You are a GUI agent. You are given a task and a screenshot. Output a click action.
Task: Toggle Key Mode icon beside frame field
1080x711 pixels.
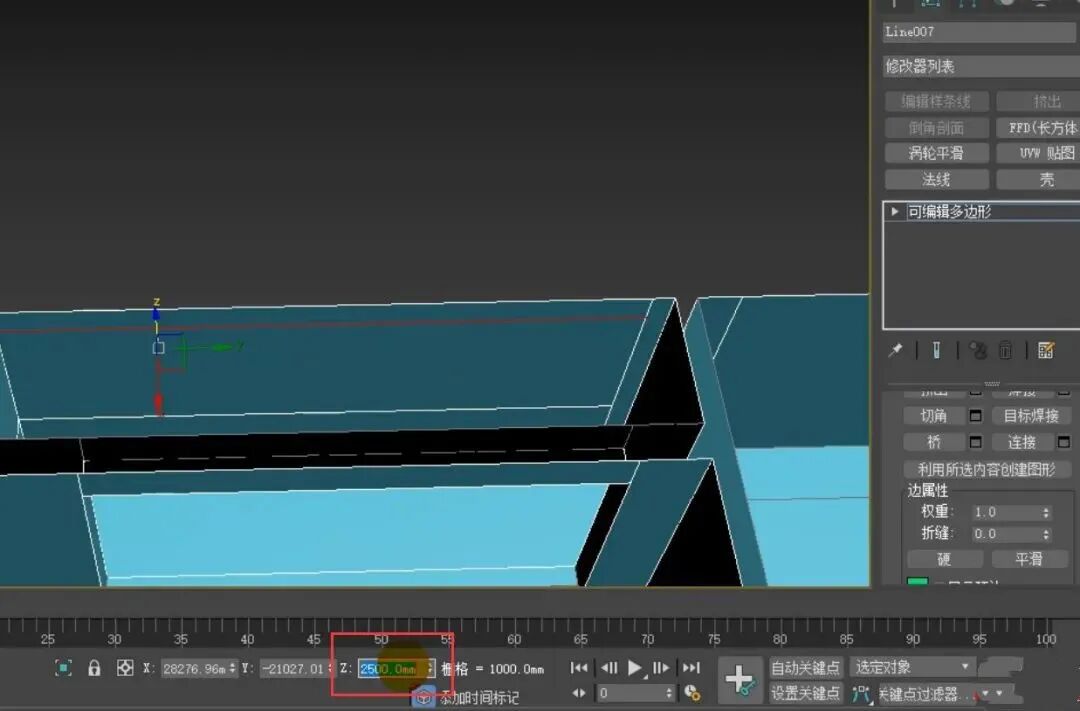[579, 693]
